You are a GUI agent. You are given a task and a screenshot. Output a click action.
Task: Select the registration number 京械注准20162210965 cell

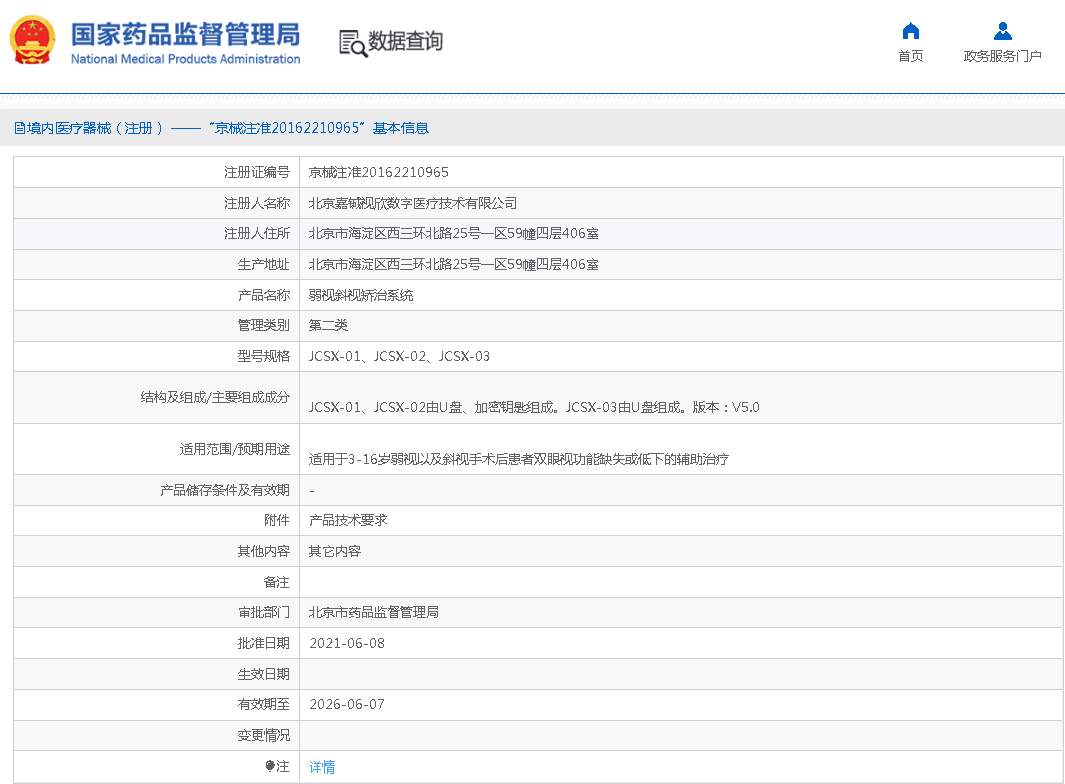coord(378,172)
